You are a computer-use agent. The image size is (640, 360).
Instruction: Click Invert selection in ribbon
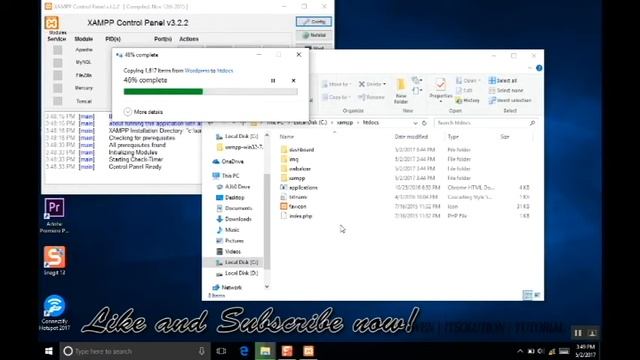(x=510, y=100)
